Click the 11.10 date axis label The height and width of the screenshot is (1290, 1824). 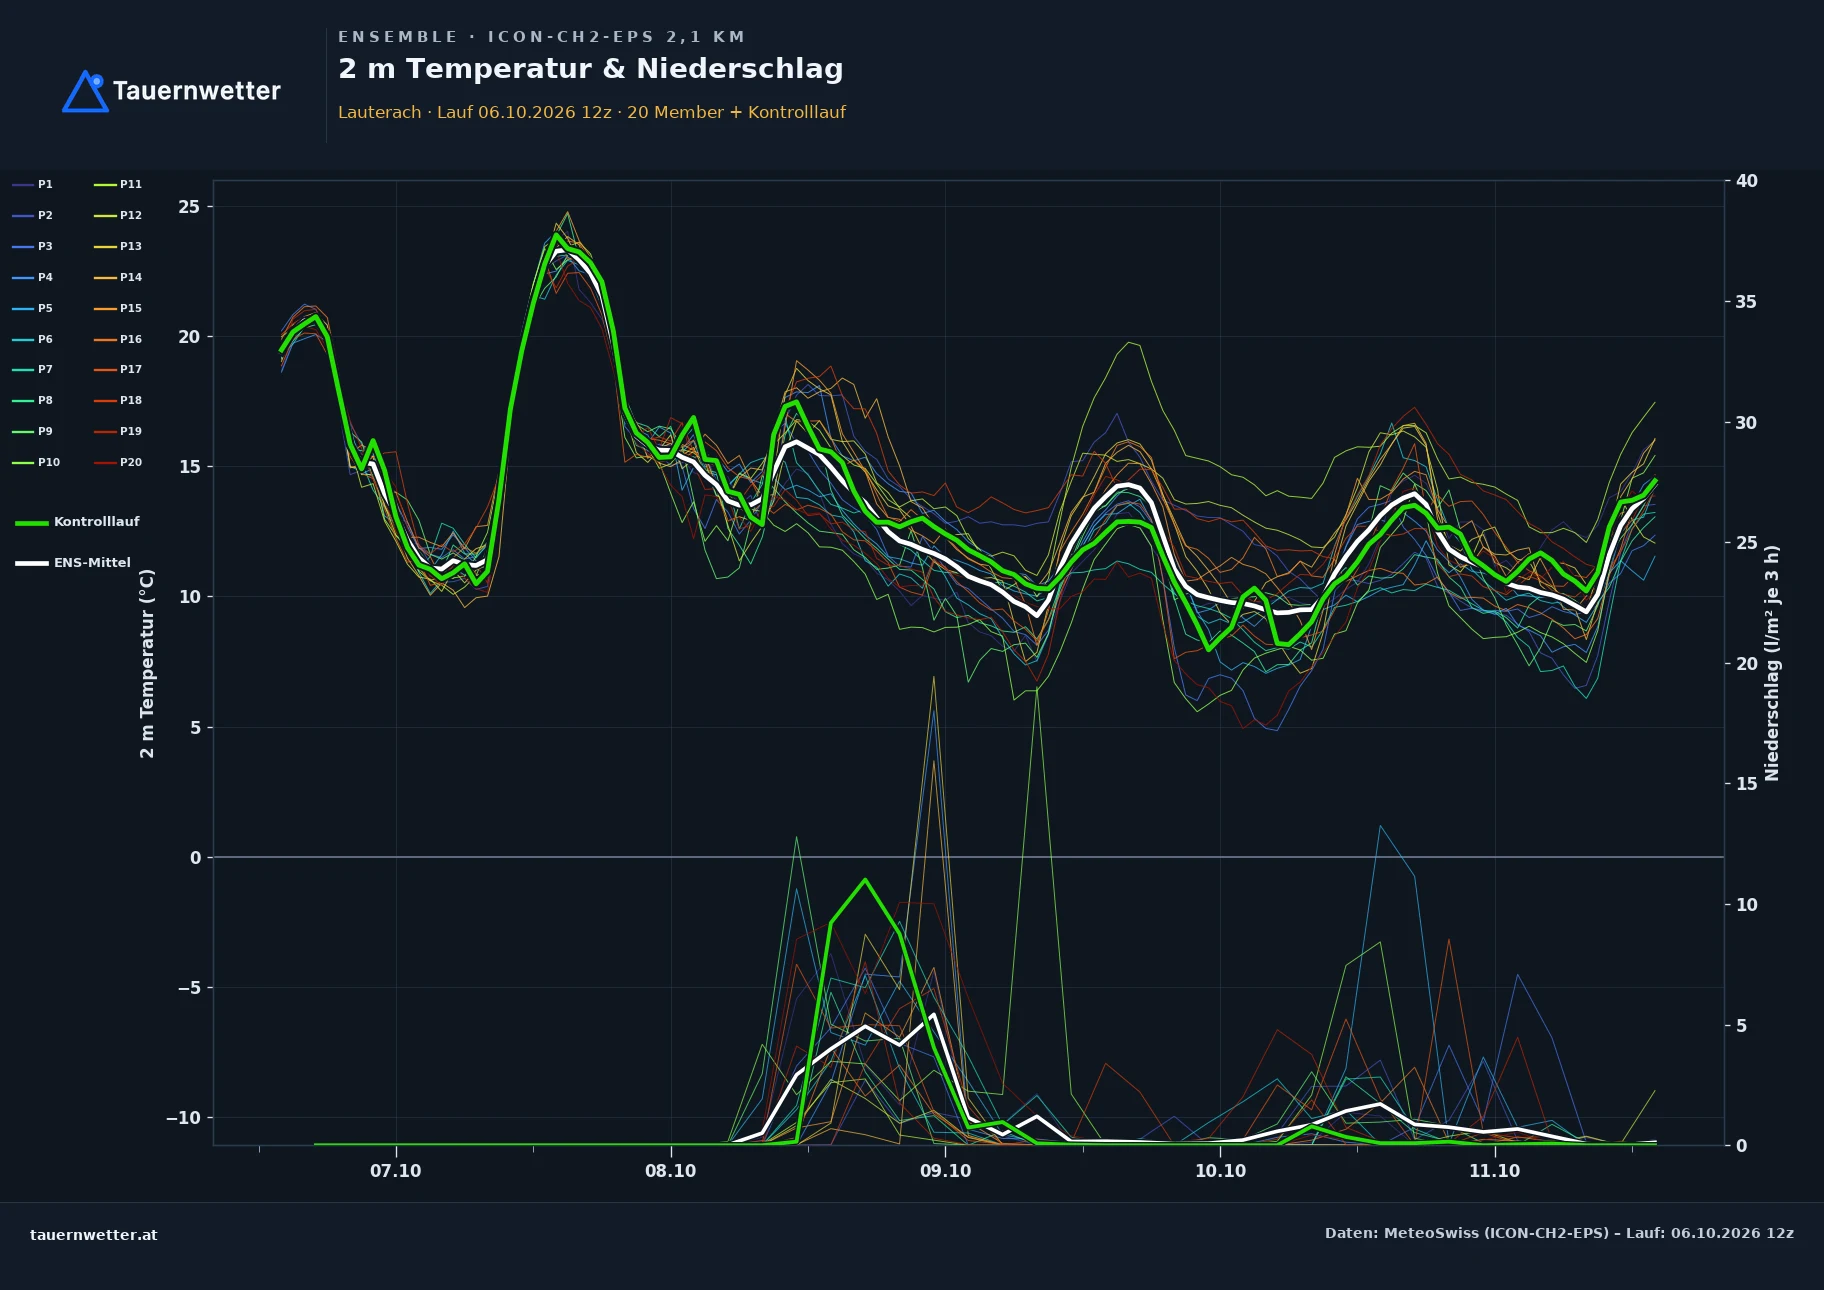pyautogui.click(x=1495, y=1171)
